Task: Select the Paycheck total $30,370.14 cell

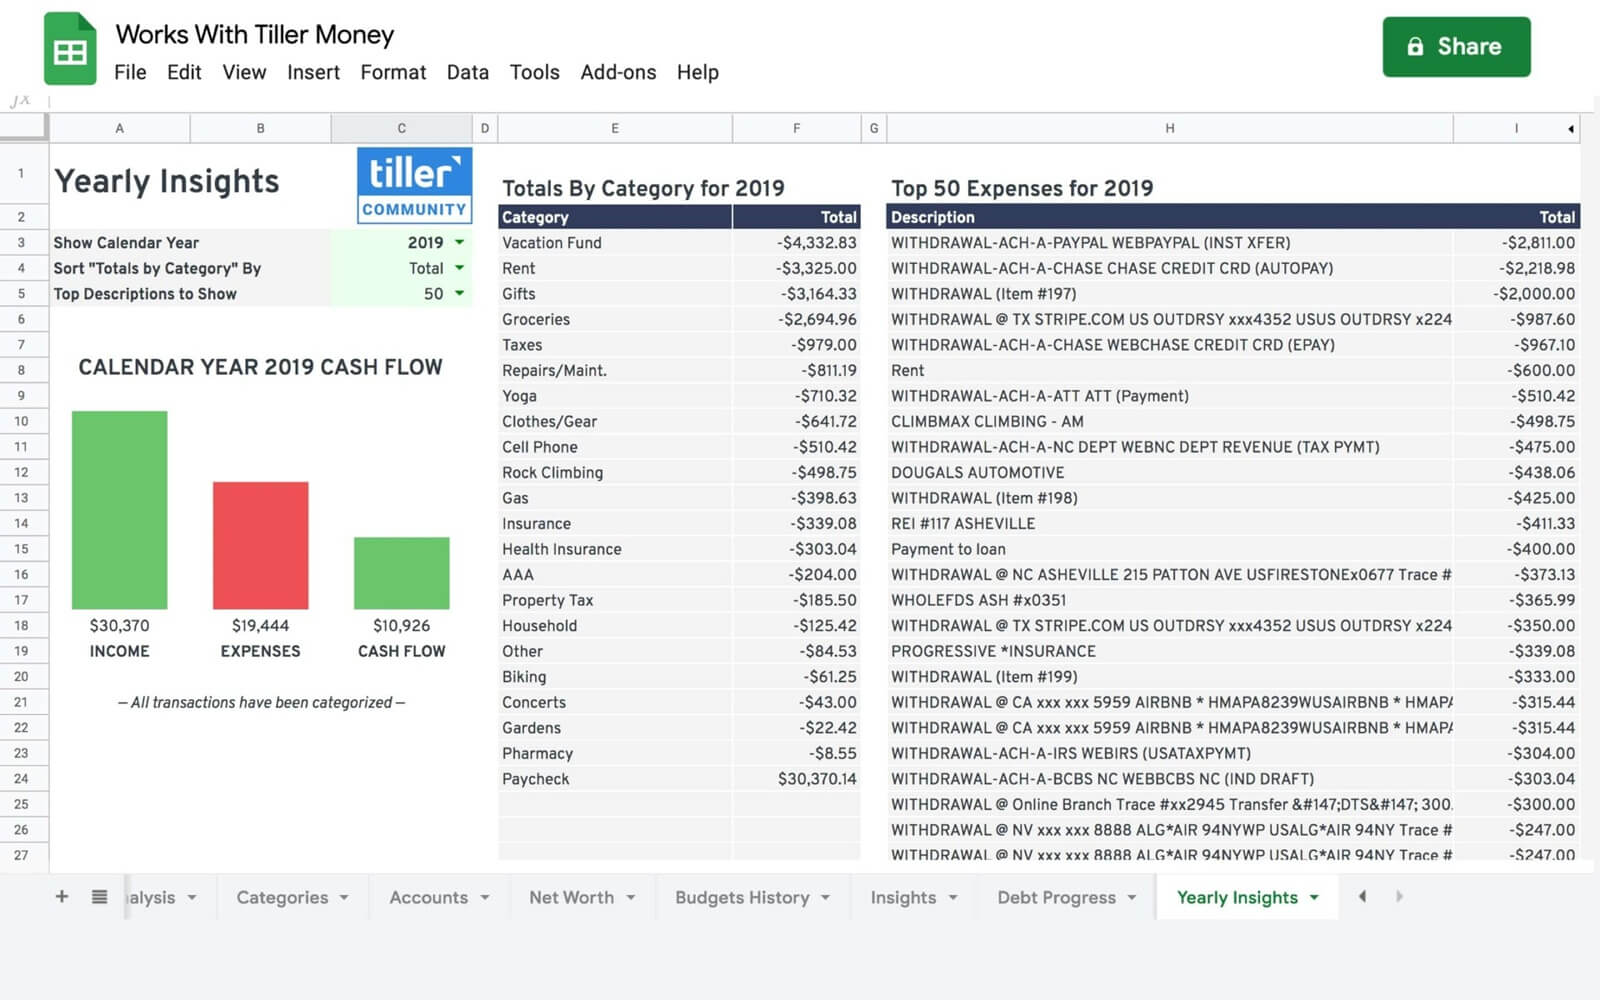Action: click(x=796, y=779)
